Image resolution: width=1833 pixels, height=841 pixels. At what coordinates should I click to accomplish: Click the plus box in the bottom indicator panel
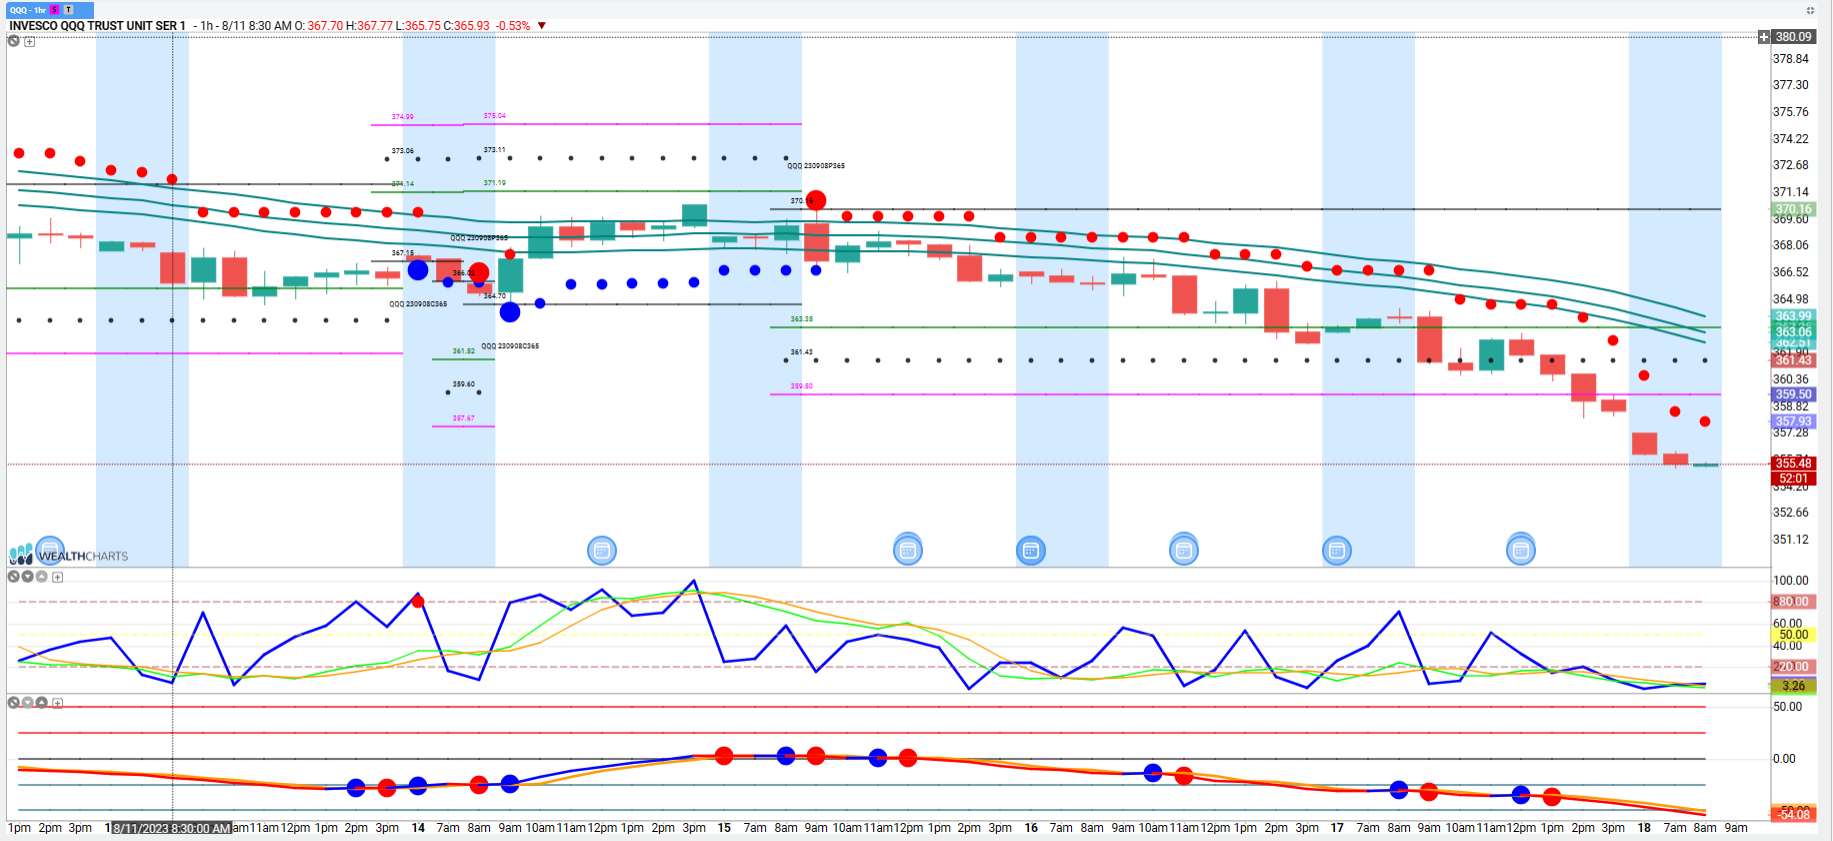pyautogui.click(x=58, y=703)
